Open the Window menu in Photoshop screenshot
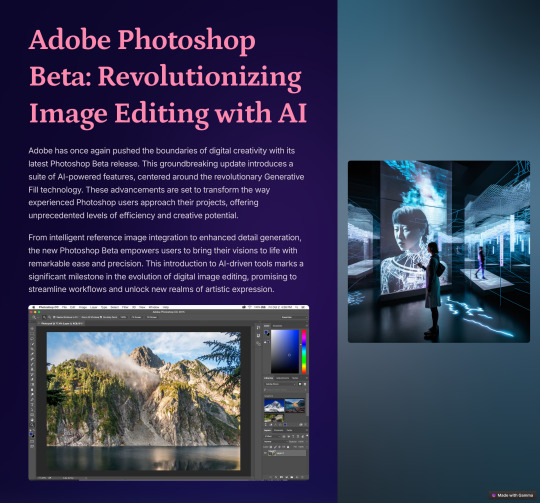The width and height of the screenshot is (540, 503). pyautogui.click(x=154, y=307)
